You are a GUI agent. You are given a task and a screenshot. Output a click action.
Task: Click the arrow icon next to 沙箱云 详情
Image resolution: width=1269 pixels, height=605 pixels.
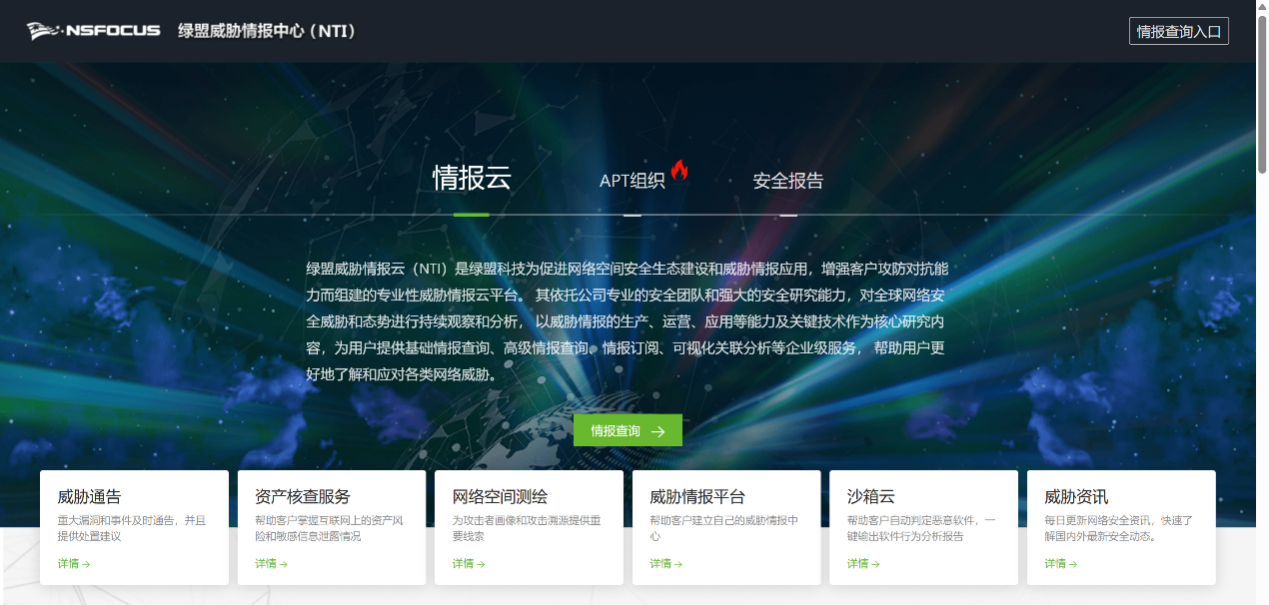pos(875,563)
